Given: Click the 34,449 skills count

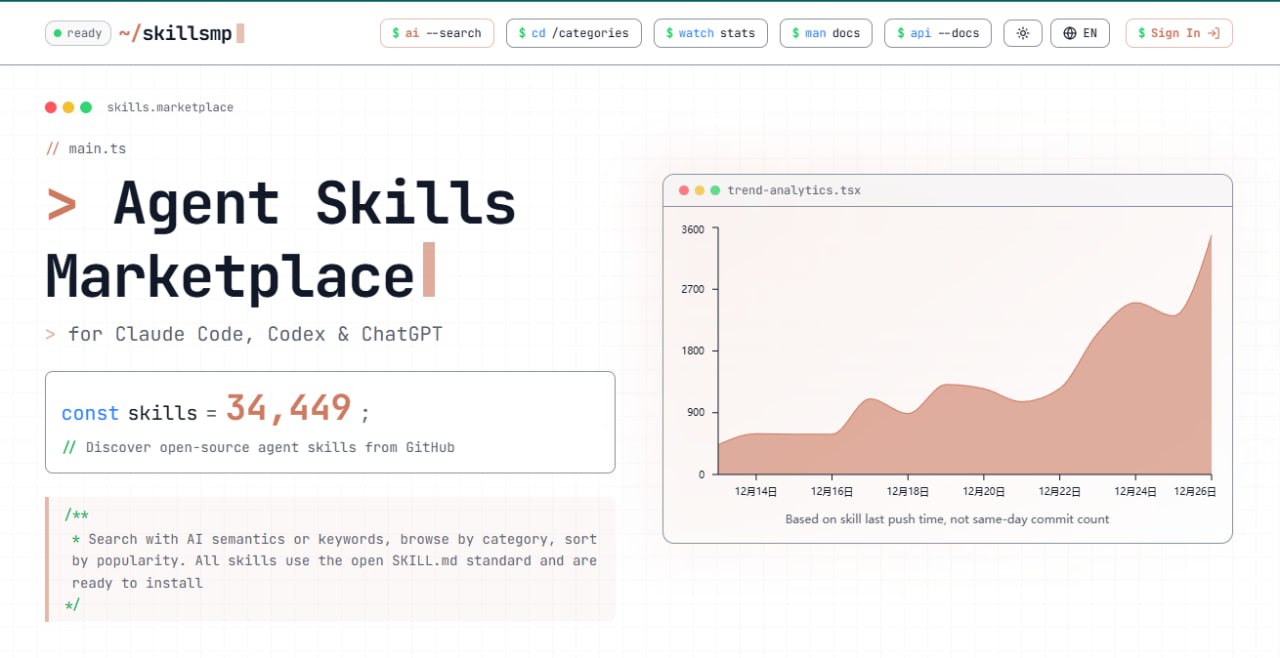Looking at the screenshot, I should [288, 408].
